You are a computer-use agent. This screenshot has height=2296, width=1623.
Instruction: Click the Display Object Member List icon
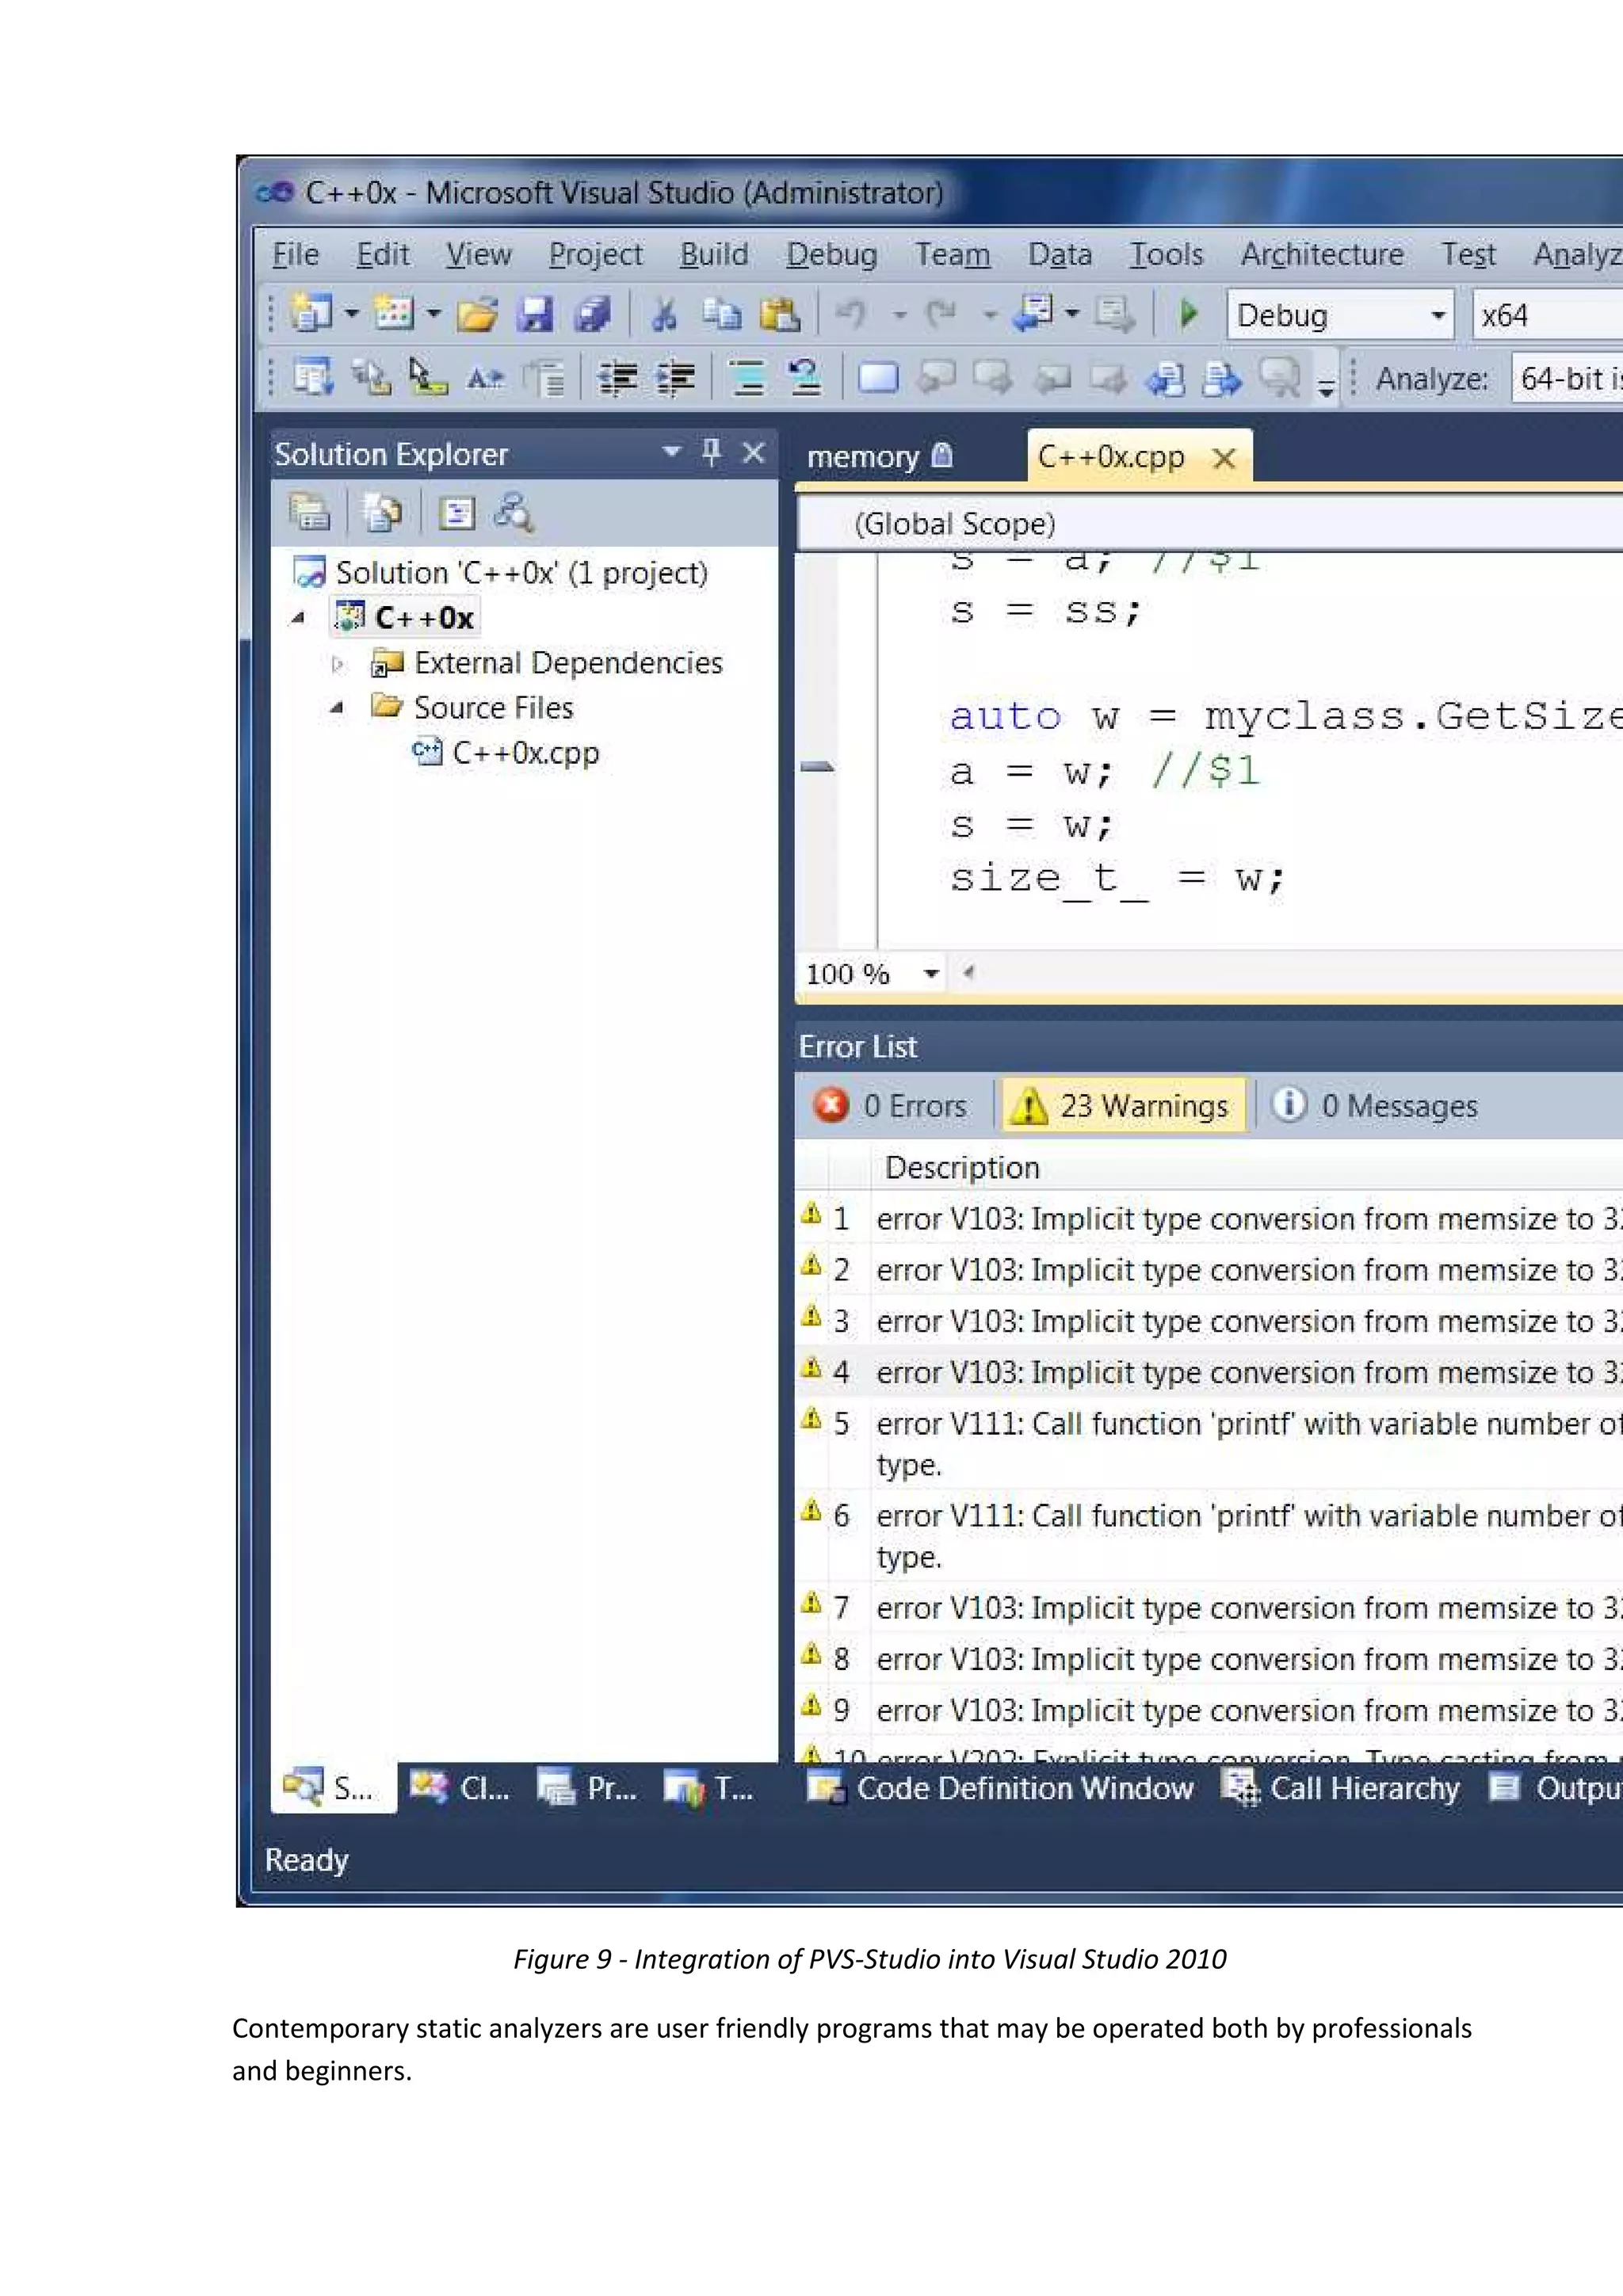[313, 378]
